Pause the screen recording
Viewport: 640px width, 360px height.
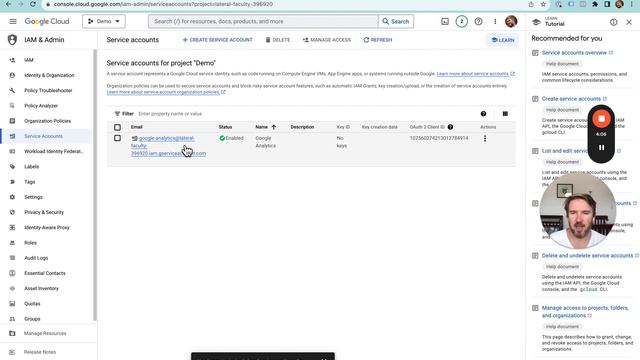[x=601, y=148]
